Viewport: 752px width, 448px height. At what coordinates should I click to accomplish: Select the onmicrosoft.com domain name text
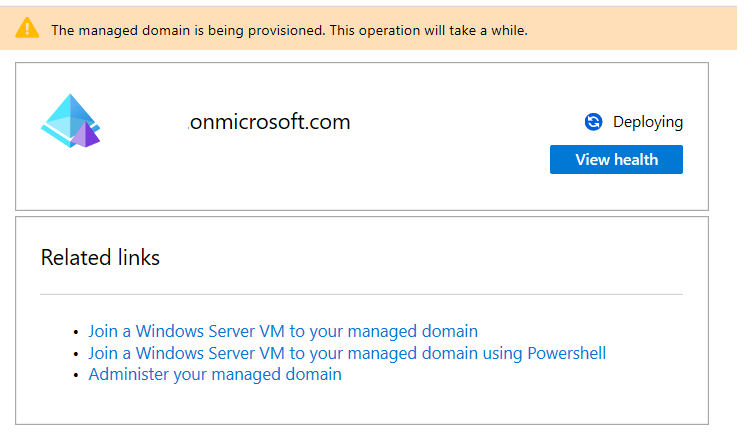click(x=270, y=123)
